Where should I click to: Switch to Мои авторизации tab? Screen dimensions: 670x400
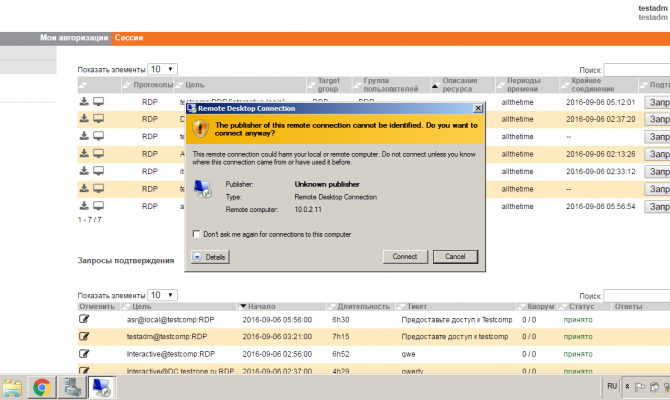(74, 38)
